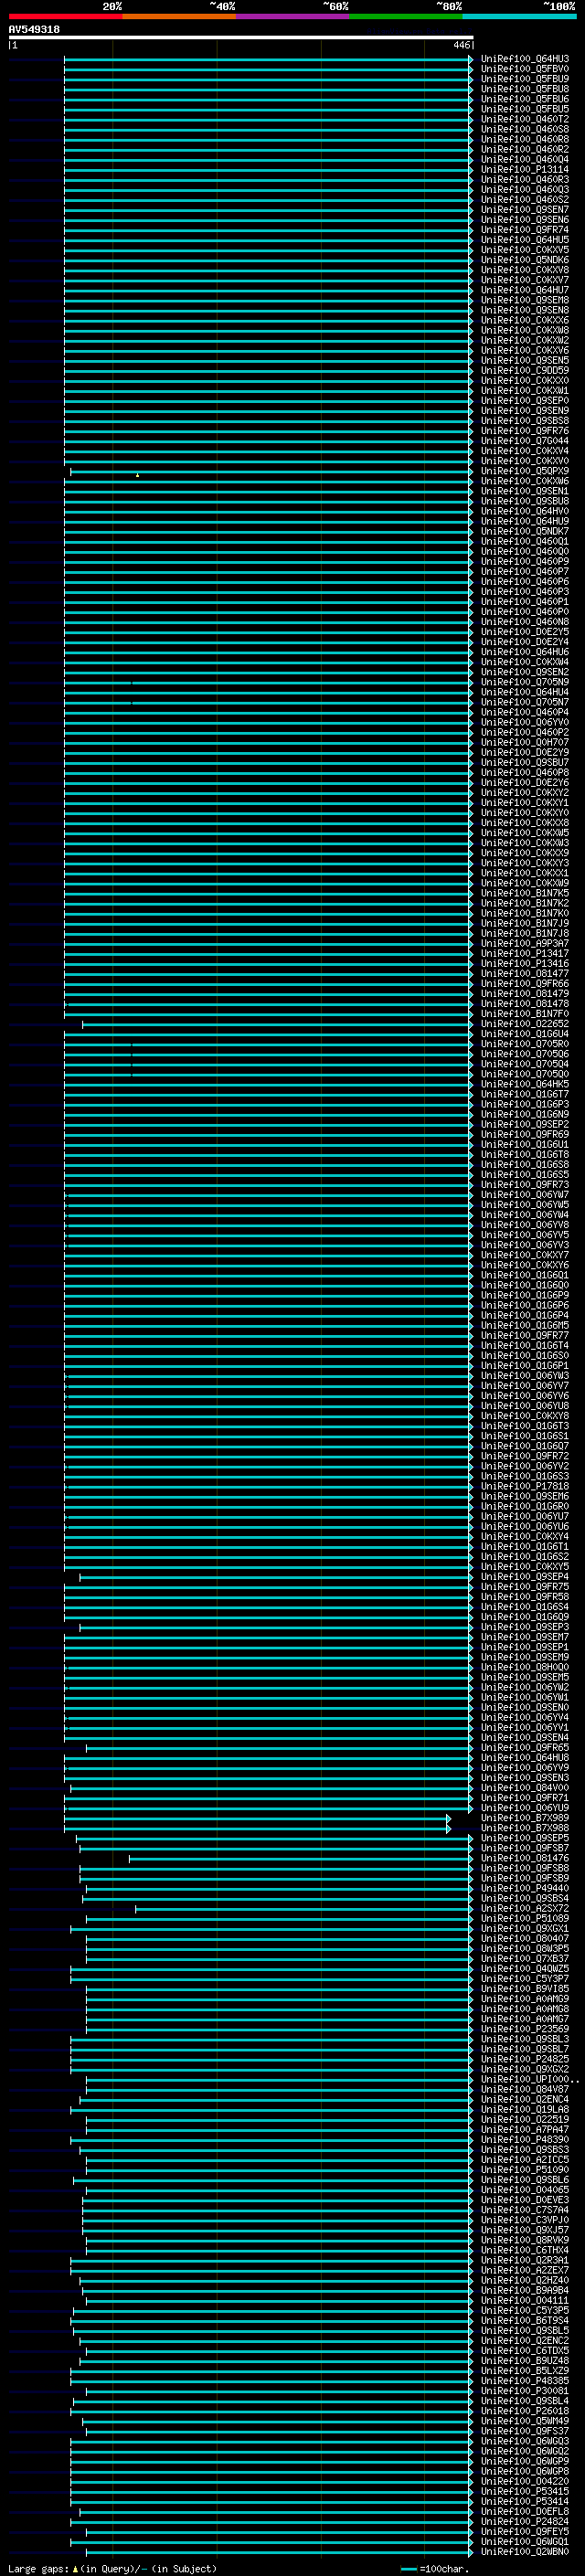Click the orange ~40% identity legend bar
This screenshot has height=2576, width=585.
[x=179, y=17]
